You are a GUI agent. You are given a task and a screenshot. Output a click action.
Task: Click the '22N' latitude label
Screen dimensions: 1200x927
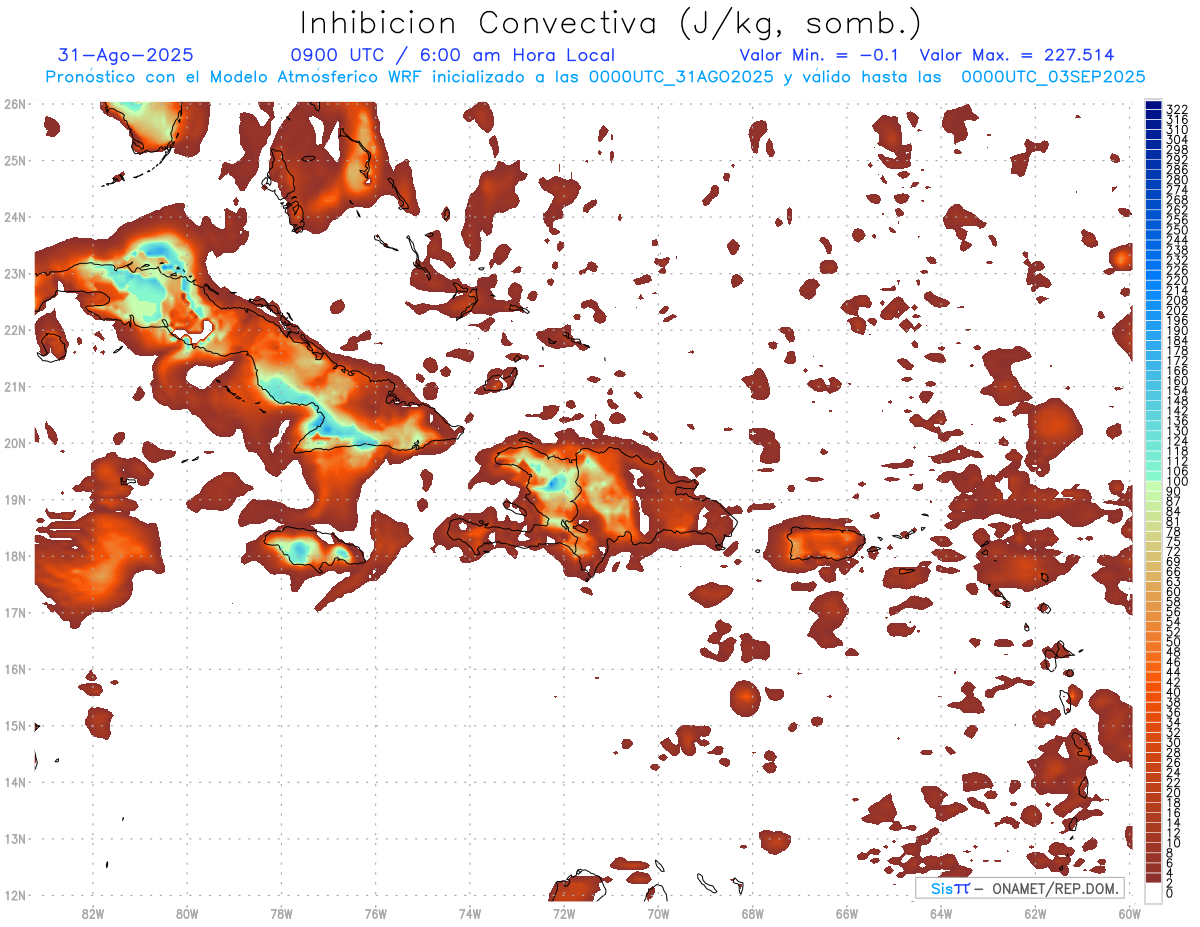pyautogui.click(x=15, y=330)
